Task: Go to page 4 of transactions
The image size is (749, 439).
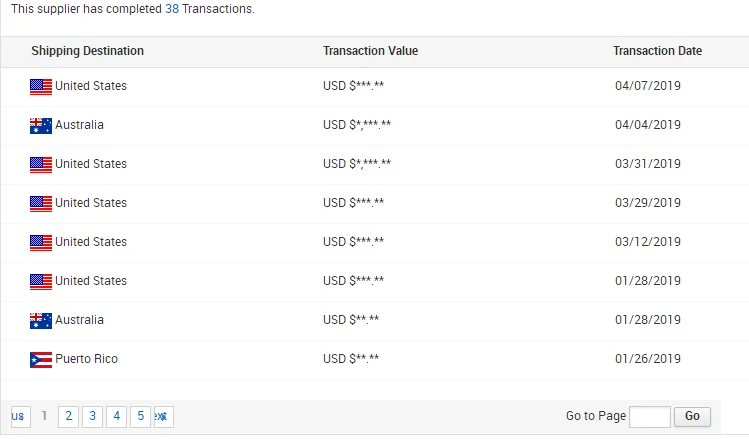Action: 116,417
